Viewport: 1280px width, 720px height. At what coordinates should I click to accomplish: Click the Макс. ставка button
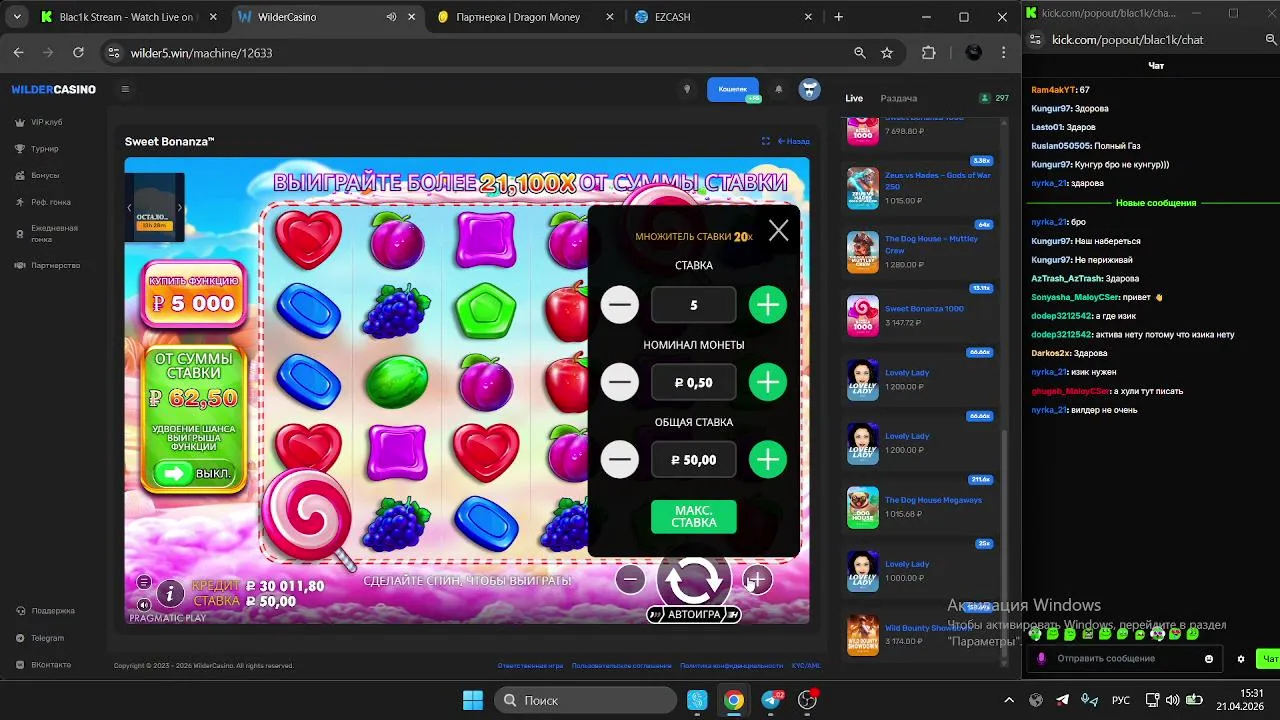694,517
